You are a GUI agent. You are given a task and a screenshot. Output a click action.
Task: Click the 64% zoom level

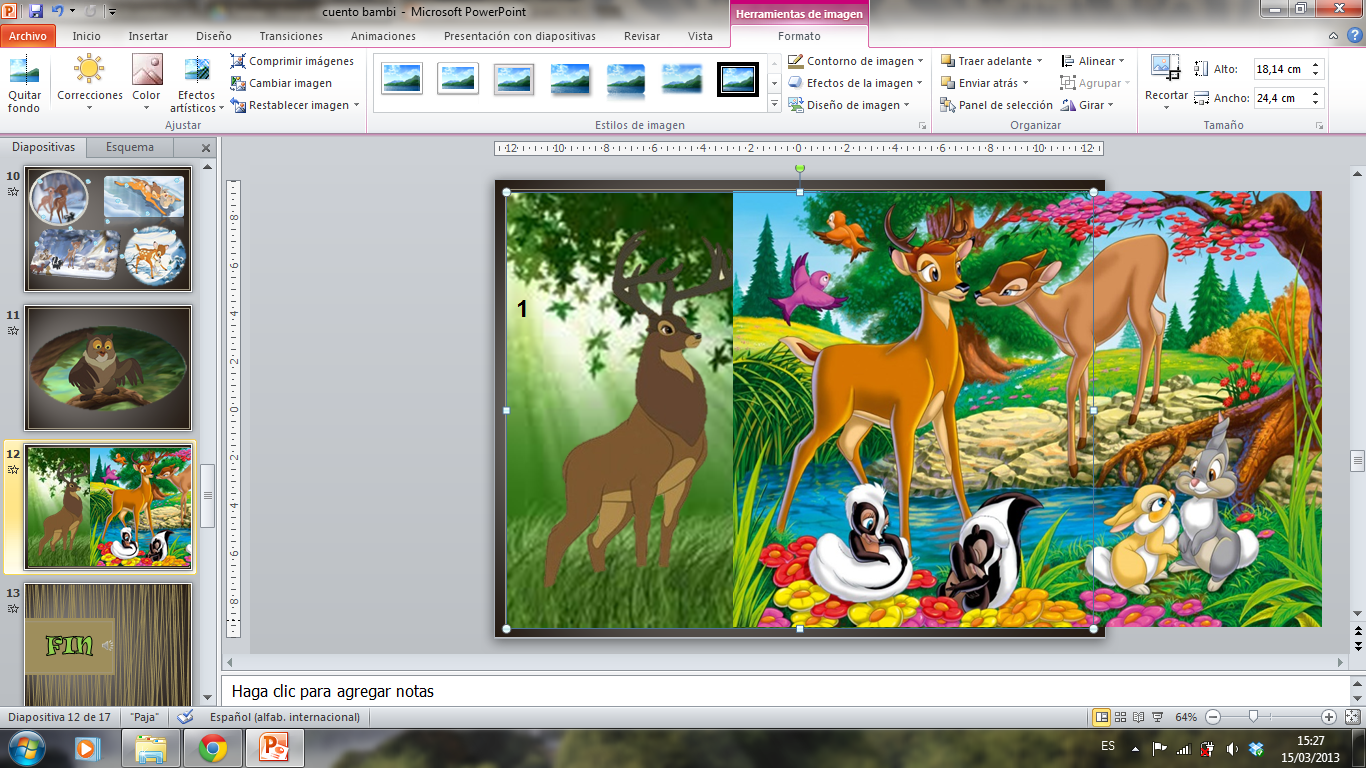pyautogui.click(x=1186, y=717)
